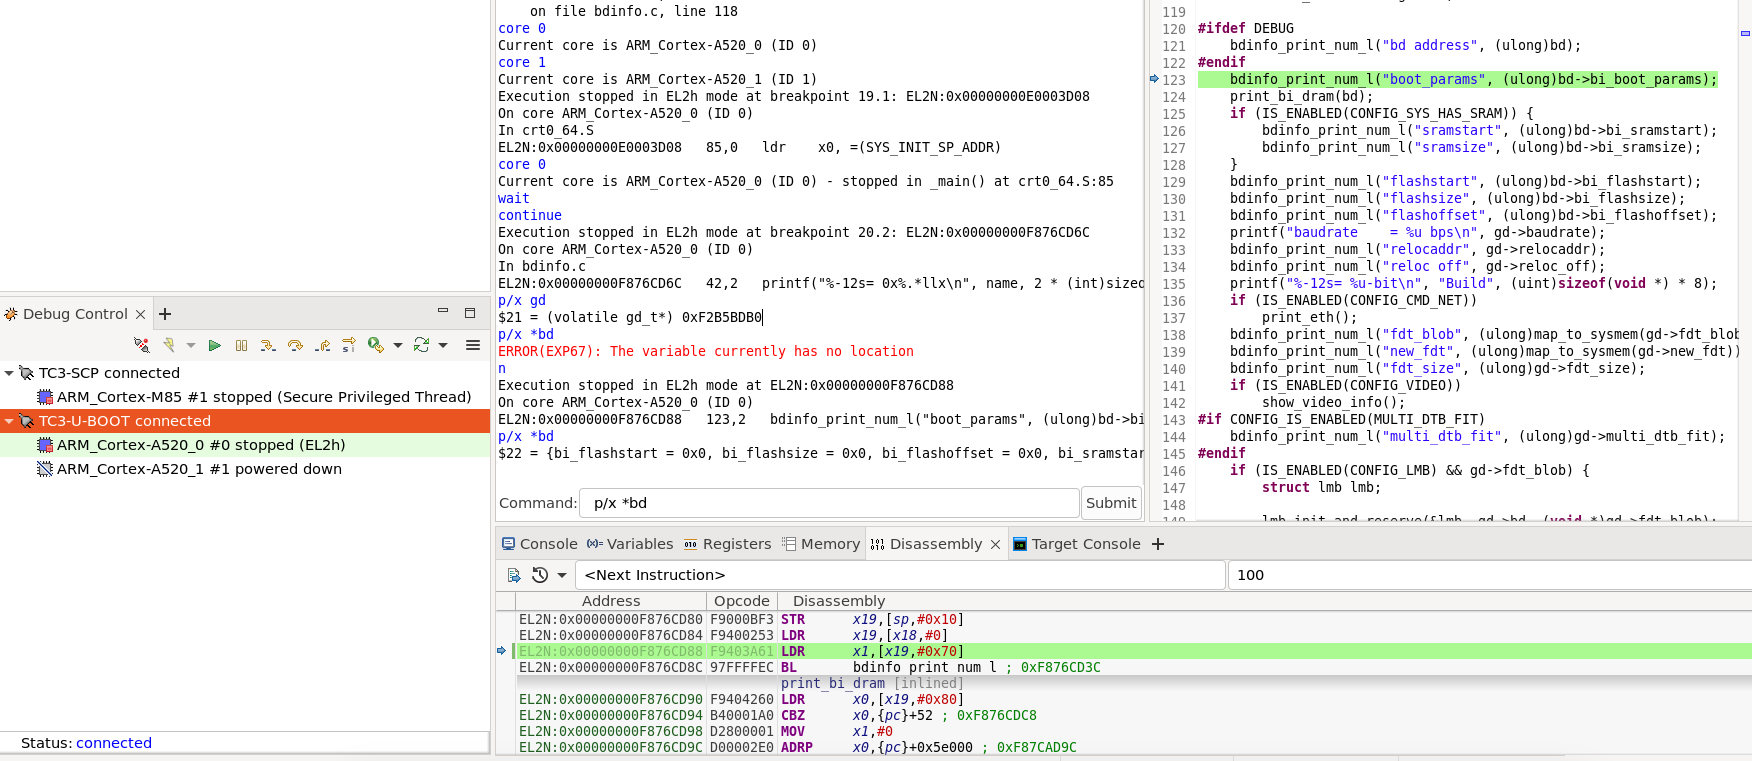
Task: Select TC3-U-BOOT connected connection
Action: [125, 421]
